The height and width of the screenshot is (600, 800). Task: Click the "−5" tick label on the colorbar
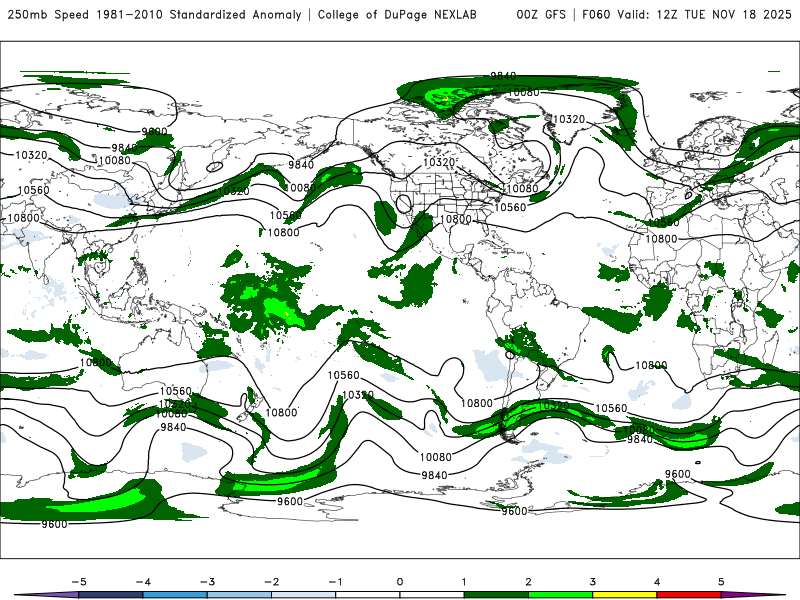pyautogui.click(x=79, y=582)
